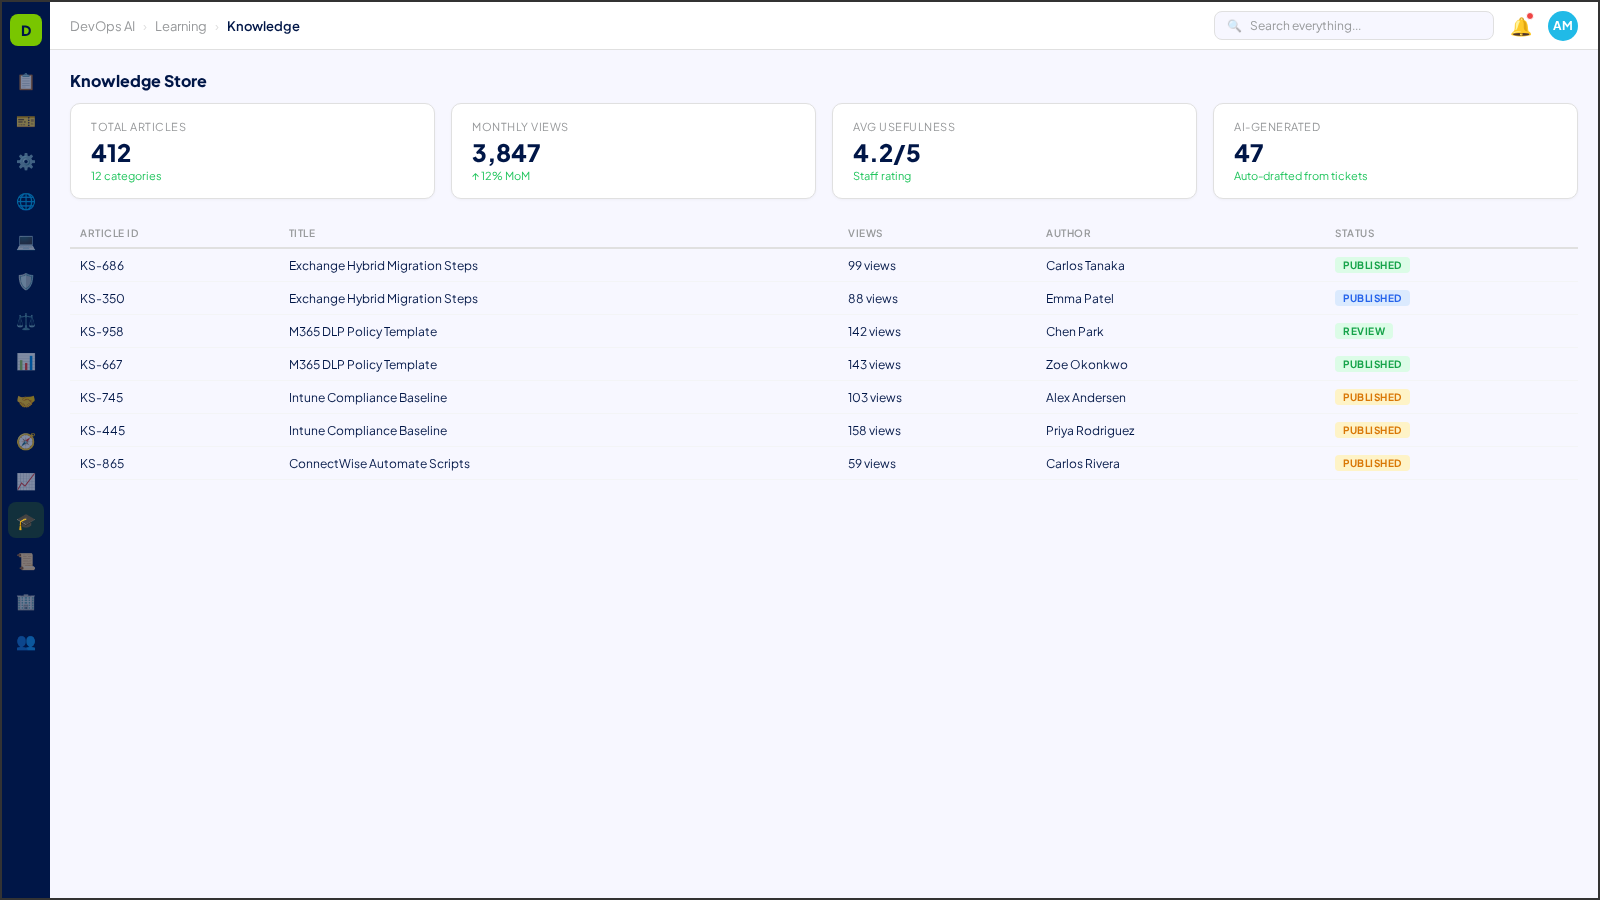The height and width of the screenshot is (900, 1600).
Task: Click the D logo in the top corner
Action: [25, 29]
